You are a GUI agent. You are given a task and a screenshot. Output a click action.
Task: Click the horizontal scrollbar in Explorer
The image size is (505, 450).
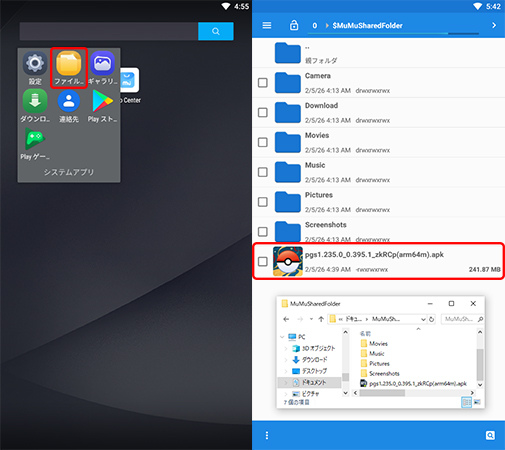(383, 393)
